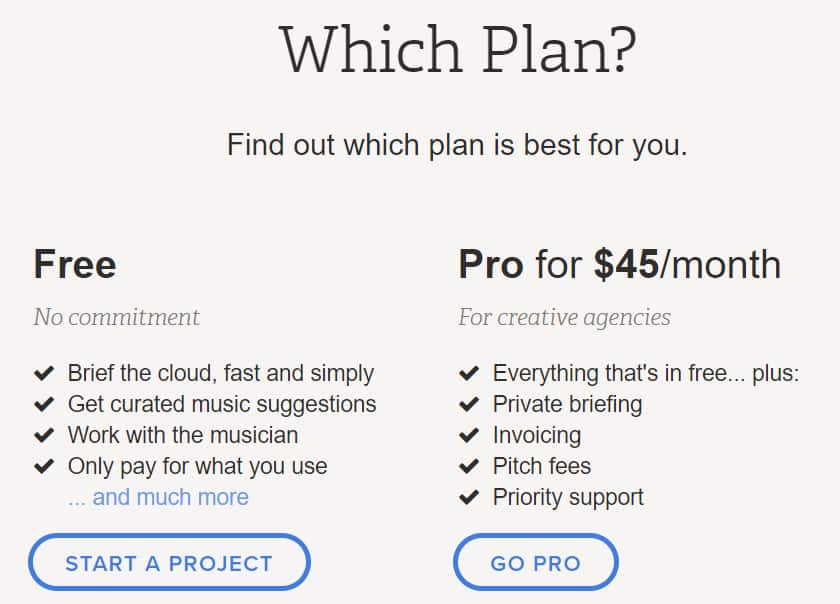Click the 'Get curated music suggestions' text
This screenshot has width=840, height=604.
click(222, 405)
